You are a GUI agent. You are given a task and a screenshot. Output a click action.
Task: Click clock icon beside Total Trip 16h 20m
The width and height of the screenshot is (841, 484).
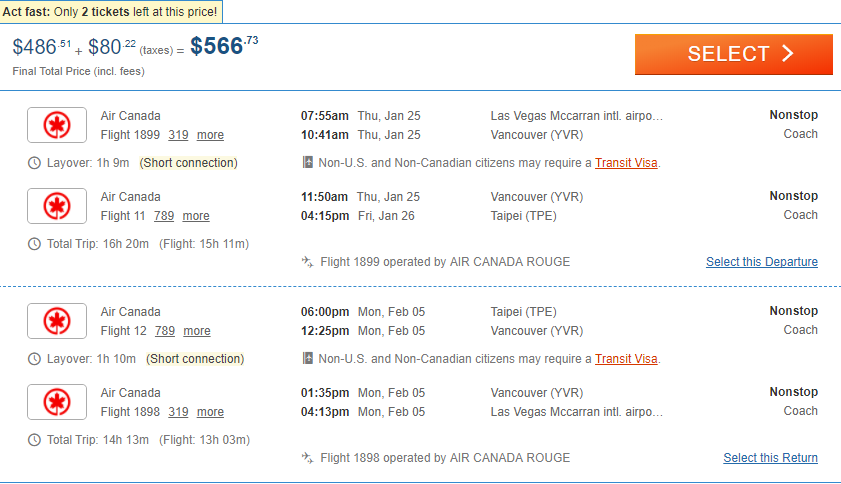pyautogui.click(x=35, y=244)
